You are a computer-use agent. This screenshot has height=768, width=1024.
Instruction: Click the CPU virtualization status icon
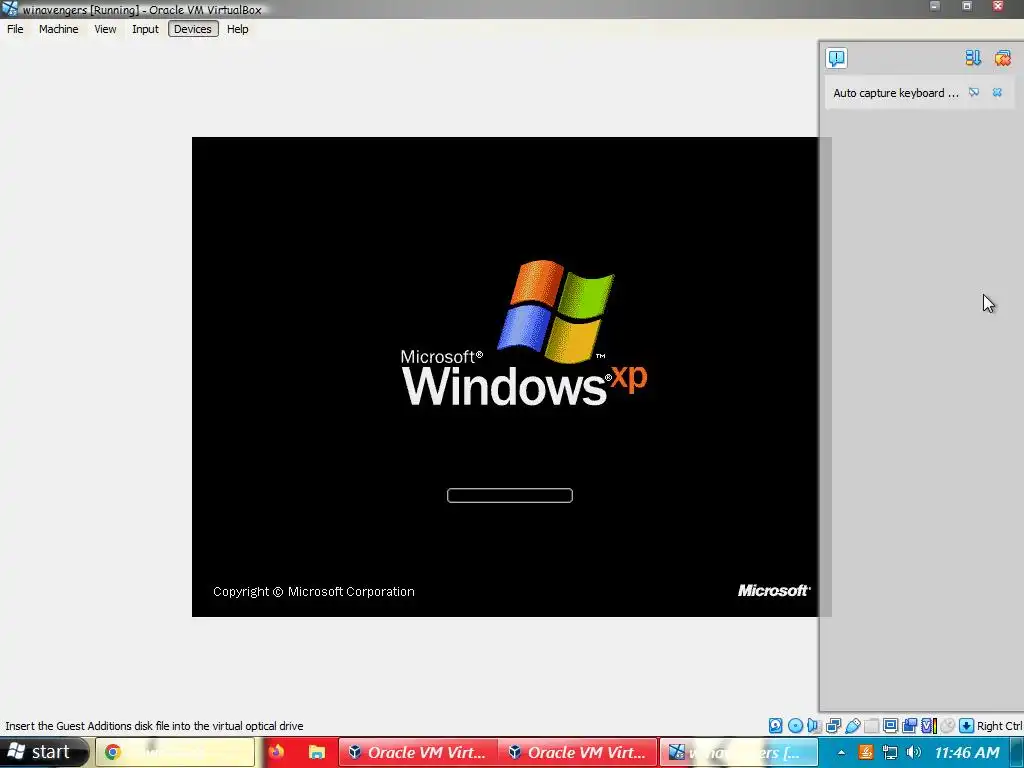929,726
